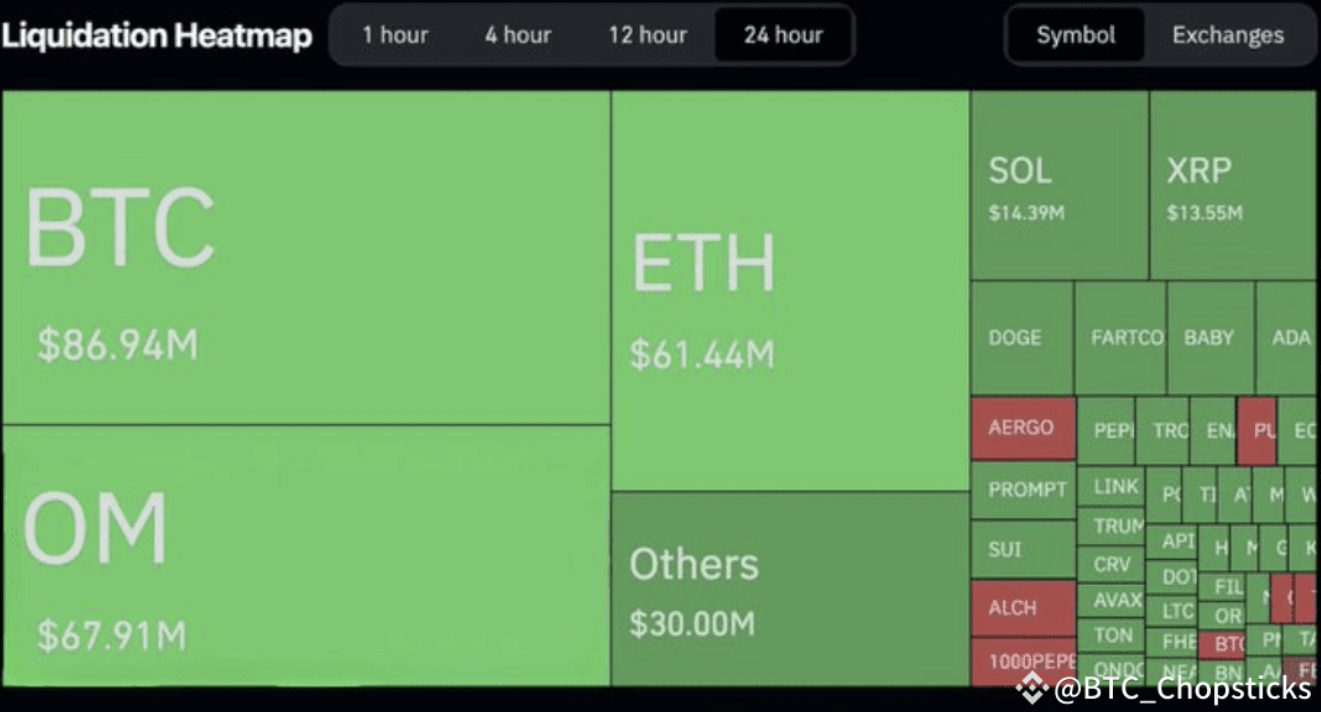
Task: Click the SUI heatmap tile
Action: point(1023,550)
